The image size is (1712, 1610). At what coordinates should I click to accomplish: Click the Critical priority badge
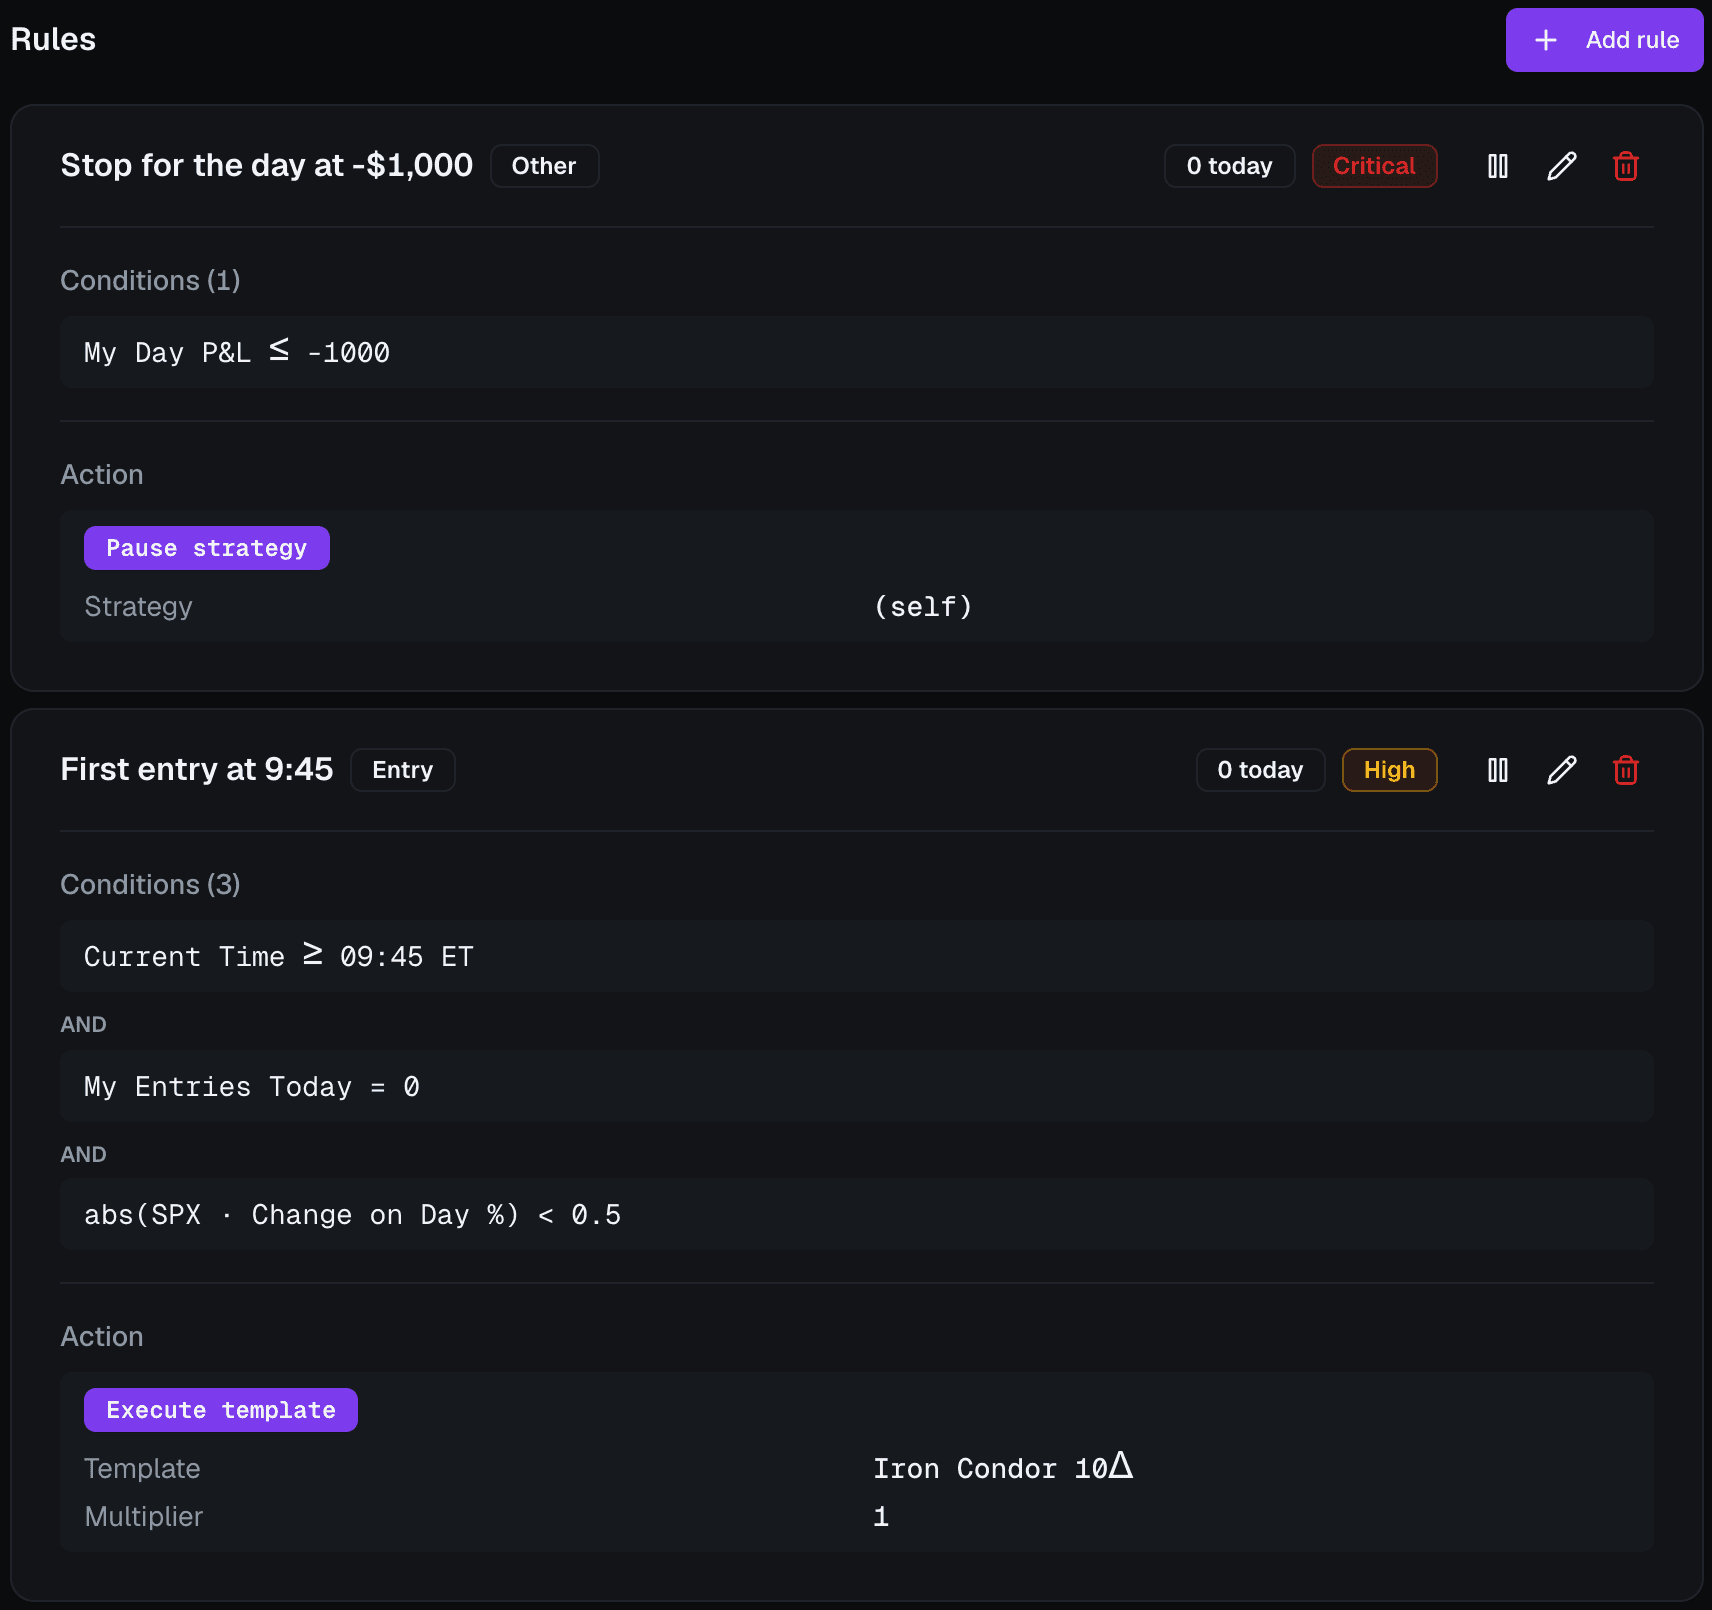click(1374, 166)
